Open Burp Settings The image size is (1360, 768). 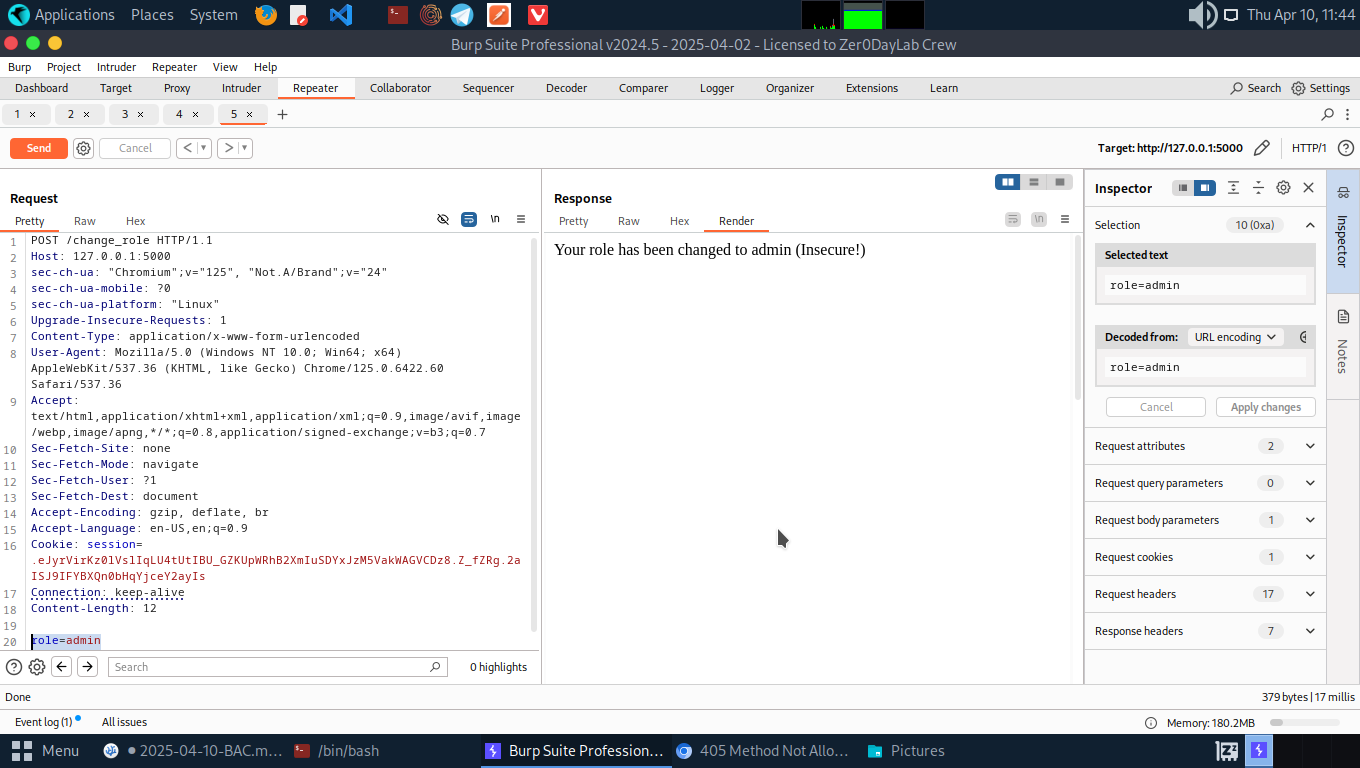tap(1321, 88)
